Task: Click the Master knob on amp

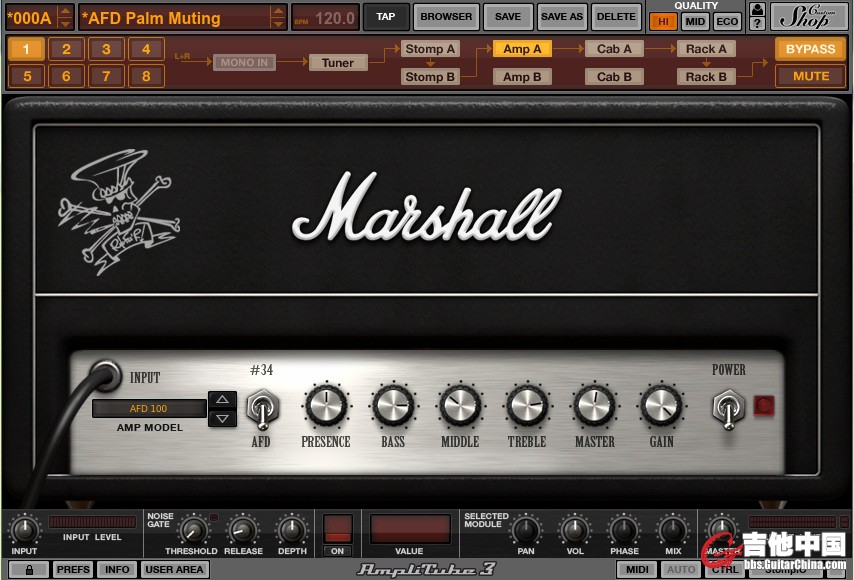Action: tap(593, 407)
